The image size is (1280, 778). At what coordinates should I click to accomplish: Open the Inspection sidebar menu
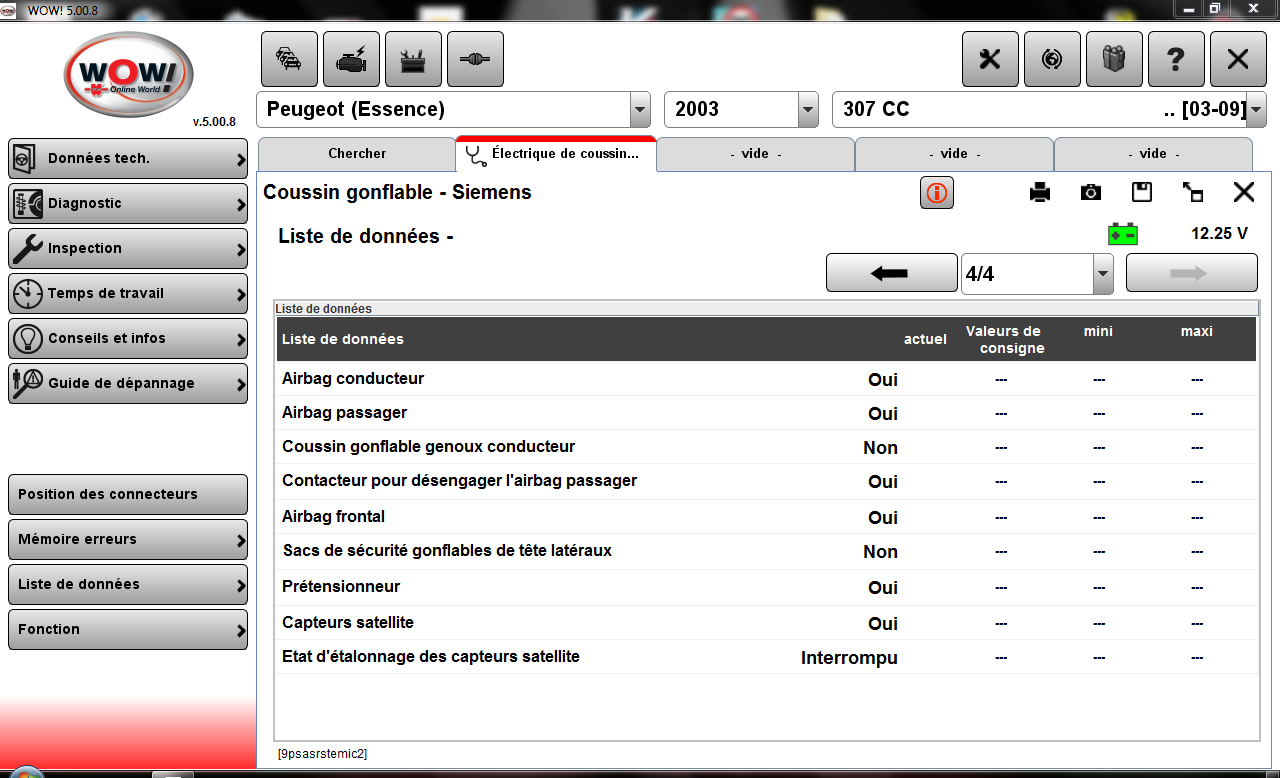click(x=128, y=248)
